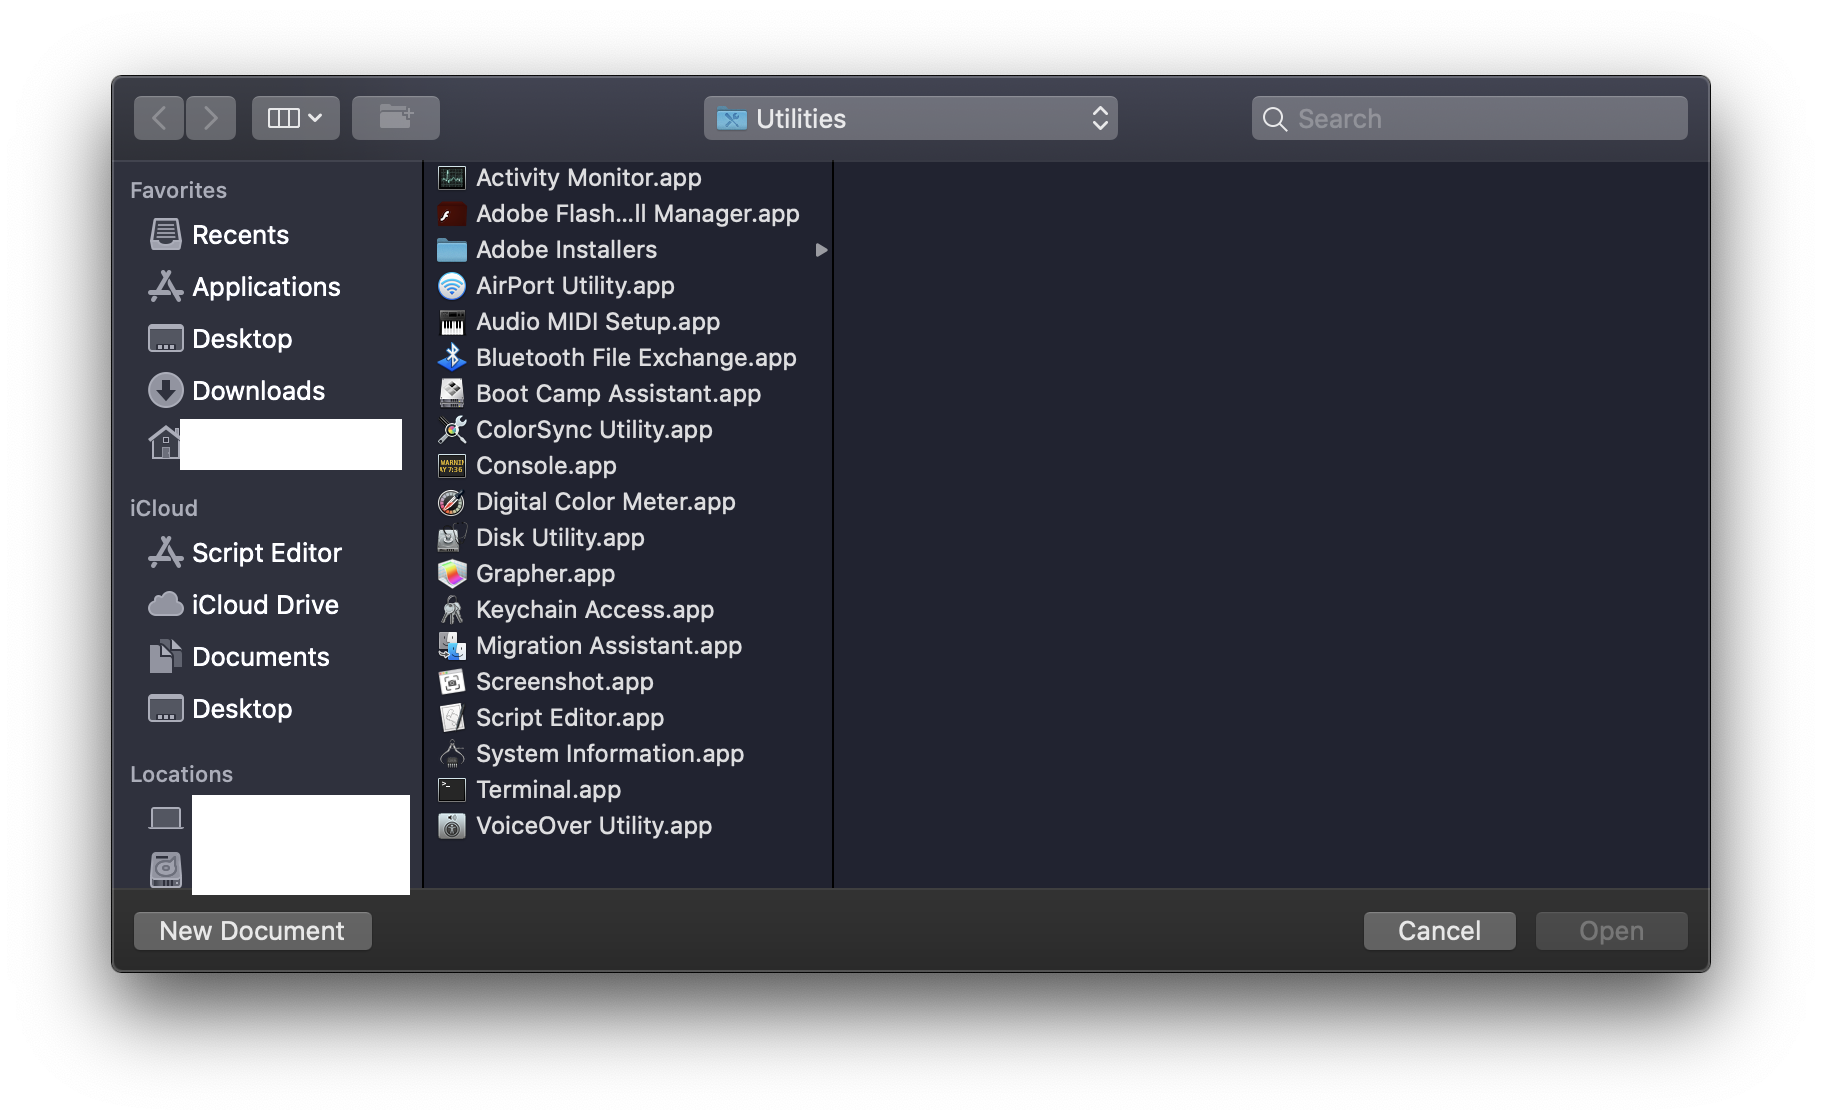This screenshot has height=1120, width=1822.
Task: Open Recents in Favorites sidebar
Action: click(x=240, y=235)
